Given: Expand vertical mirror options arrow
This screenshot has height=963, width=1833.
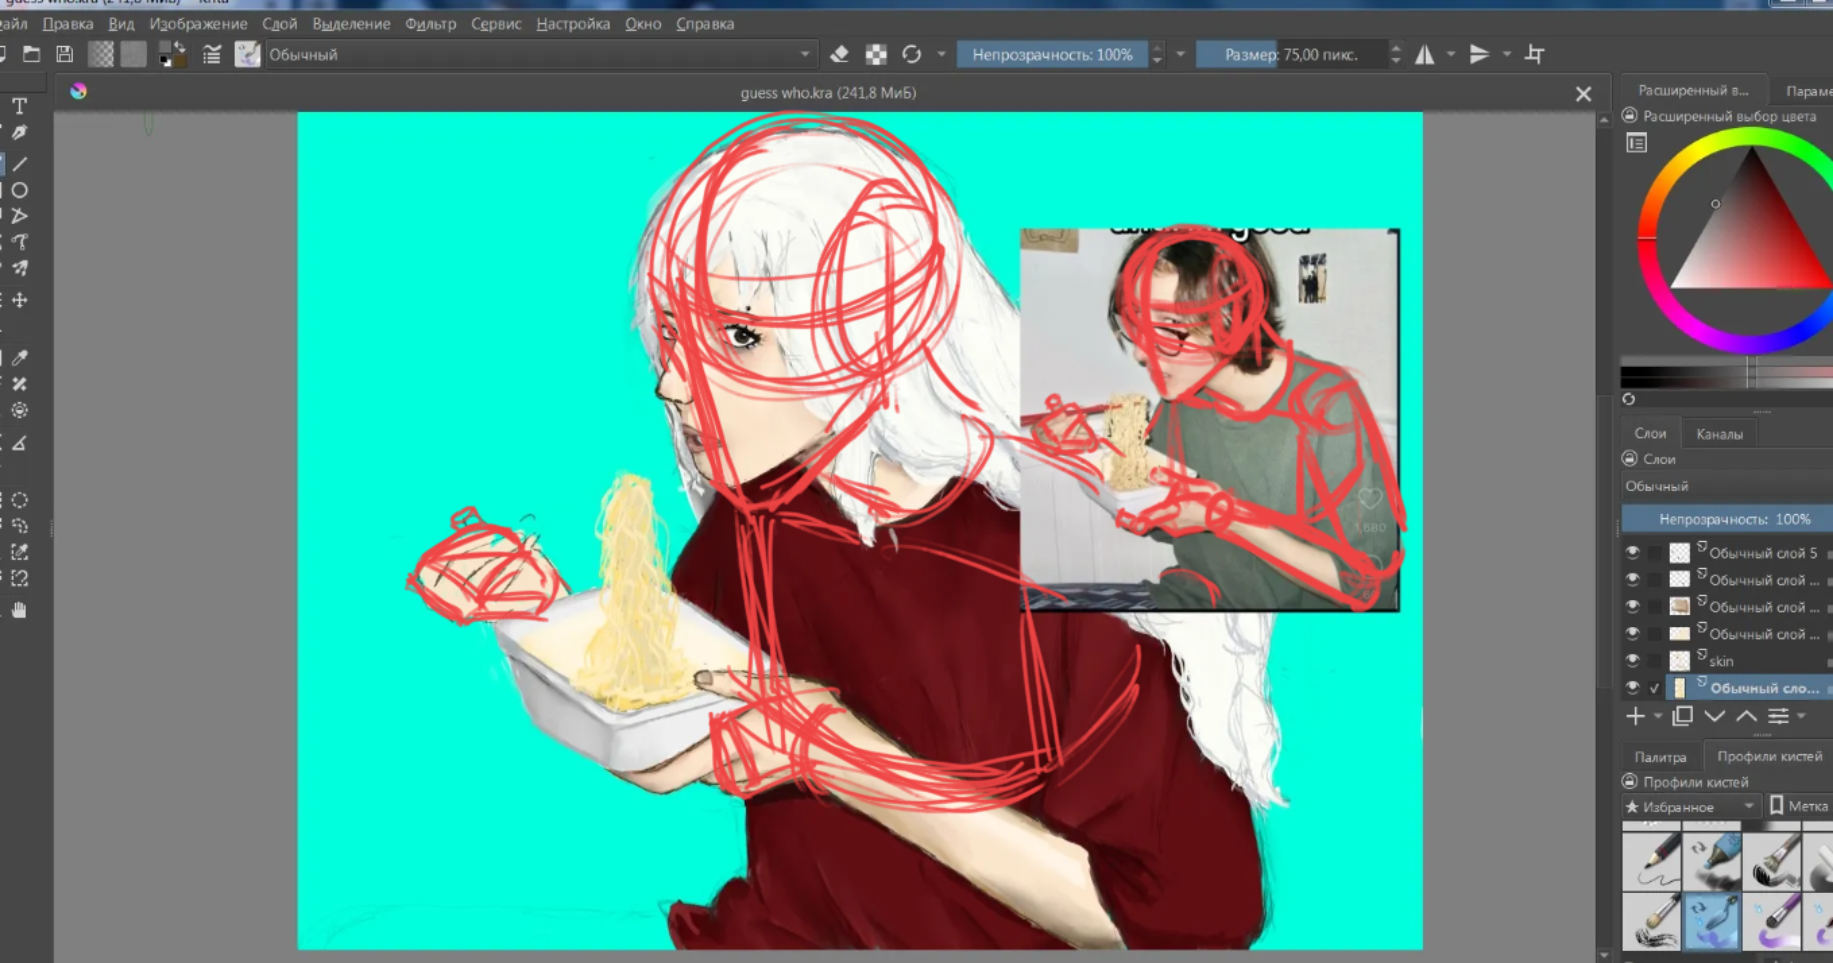Looking at the screenshot, I should (x=1506, y=54).
